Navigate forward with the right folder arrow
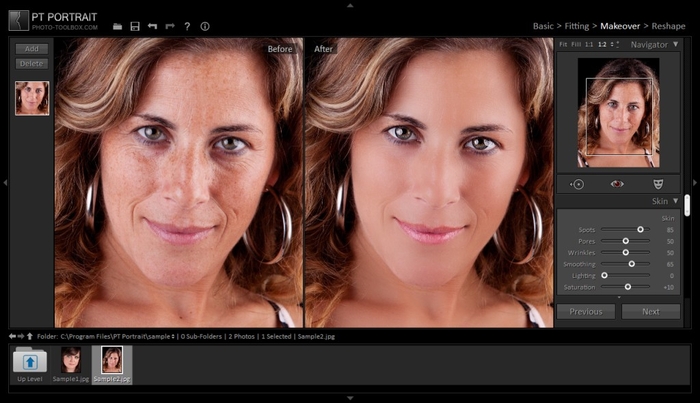The height and width of the screenshot is (403, 700). pos(21,336)
